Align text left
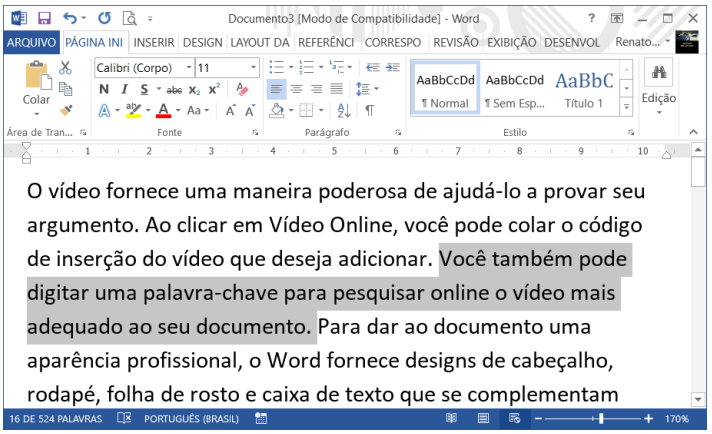Viewport: 712px width, 434px height. tap(277, 89)
